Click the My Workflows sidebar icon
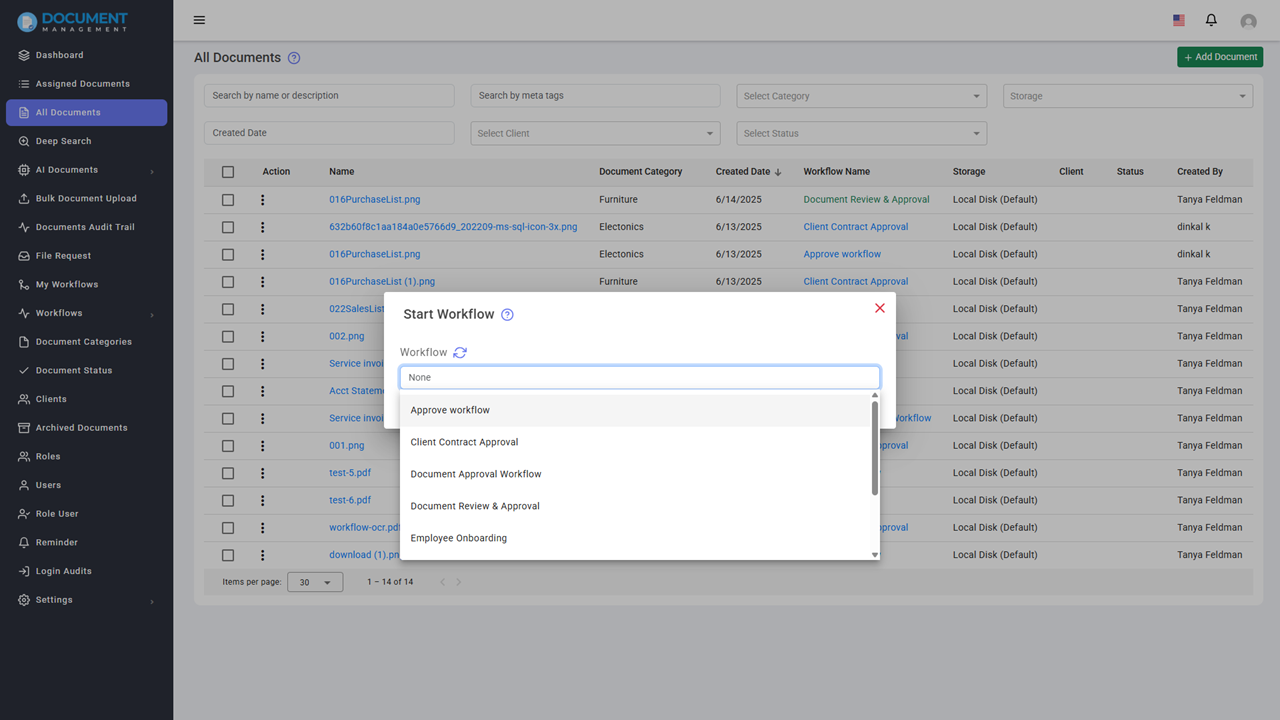1280x720 pixels. (x=24, y=285)
